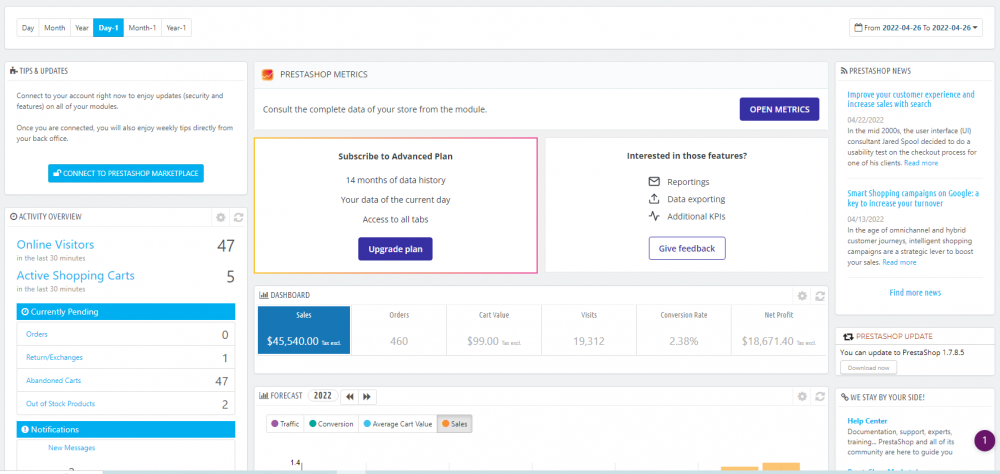This screenshot has width=1000, height=474.
Task: Go to next forecast year
Action: [367, 396]
